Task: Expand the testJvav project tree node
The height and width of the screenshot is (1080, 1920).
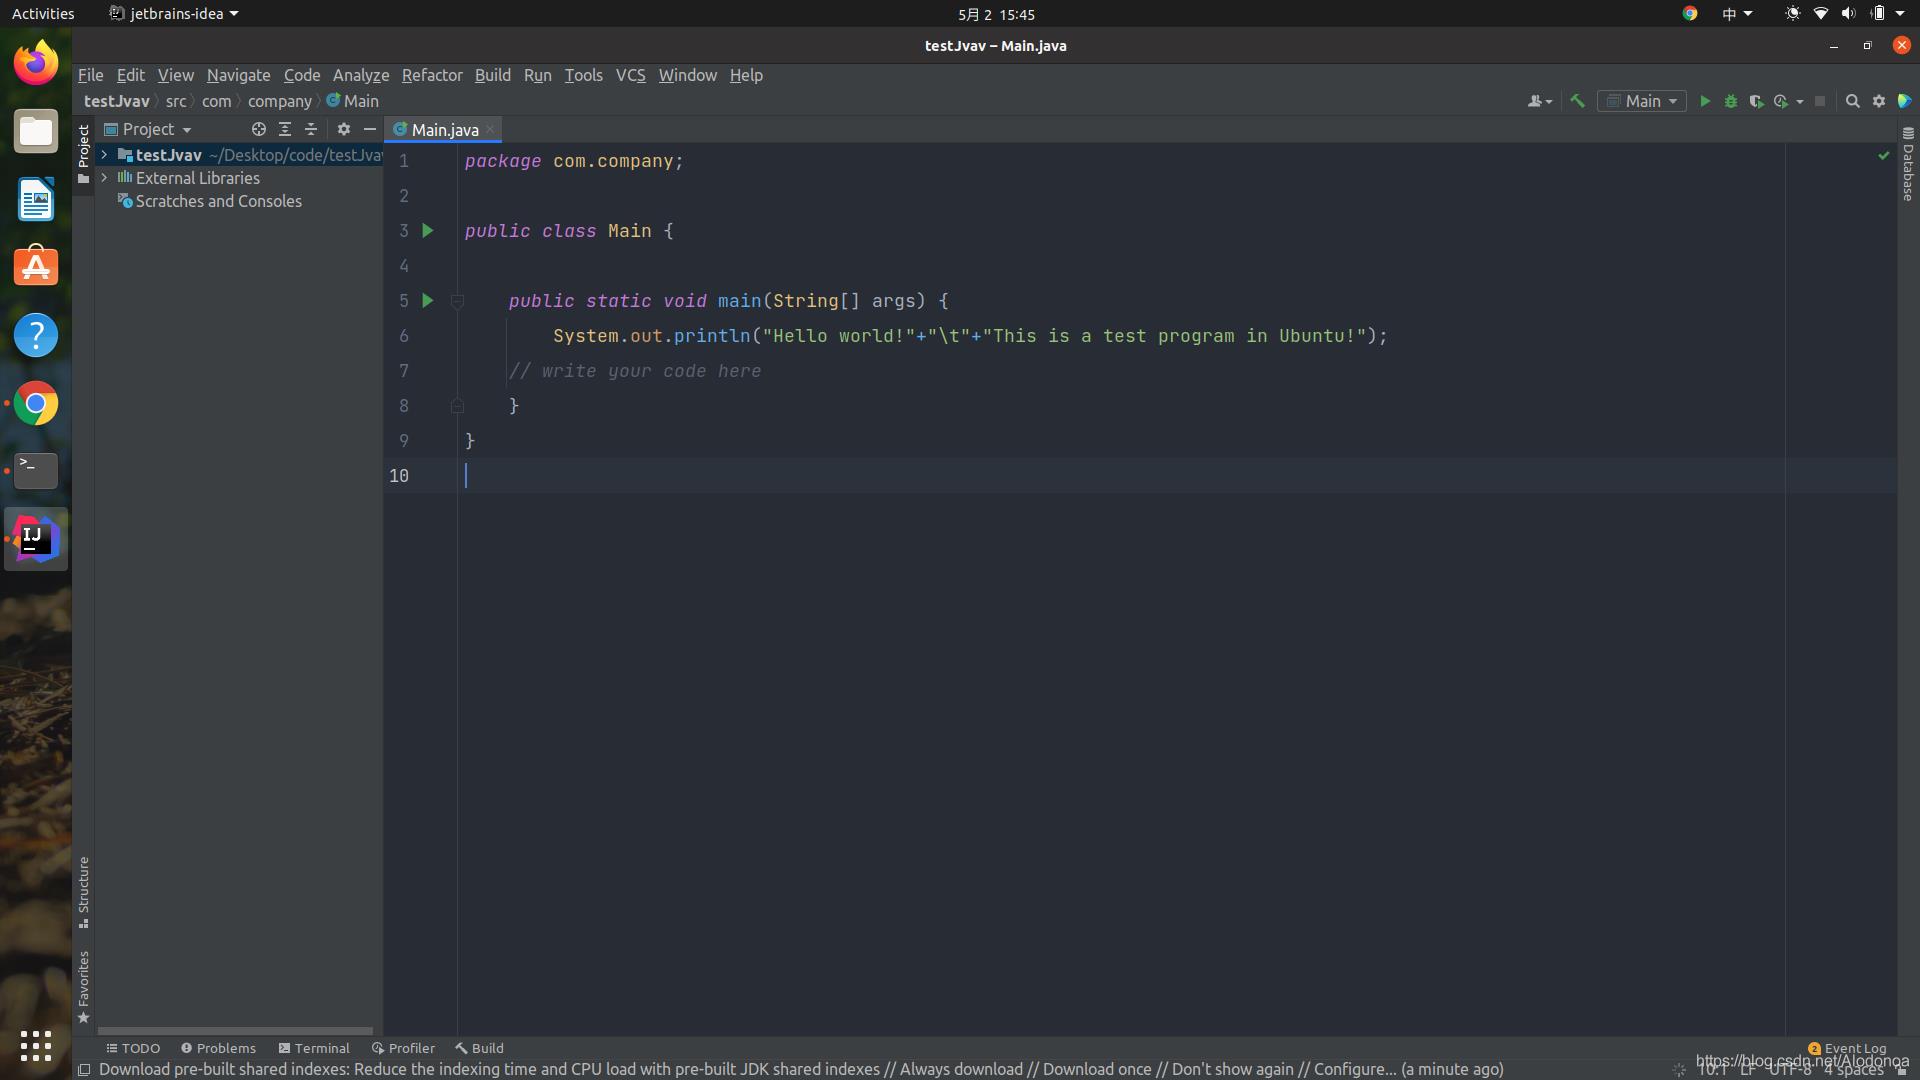Action: (104, 155)
